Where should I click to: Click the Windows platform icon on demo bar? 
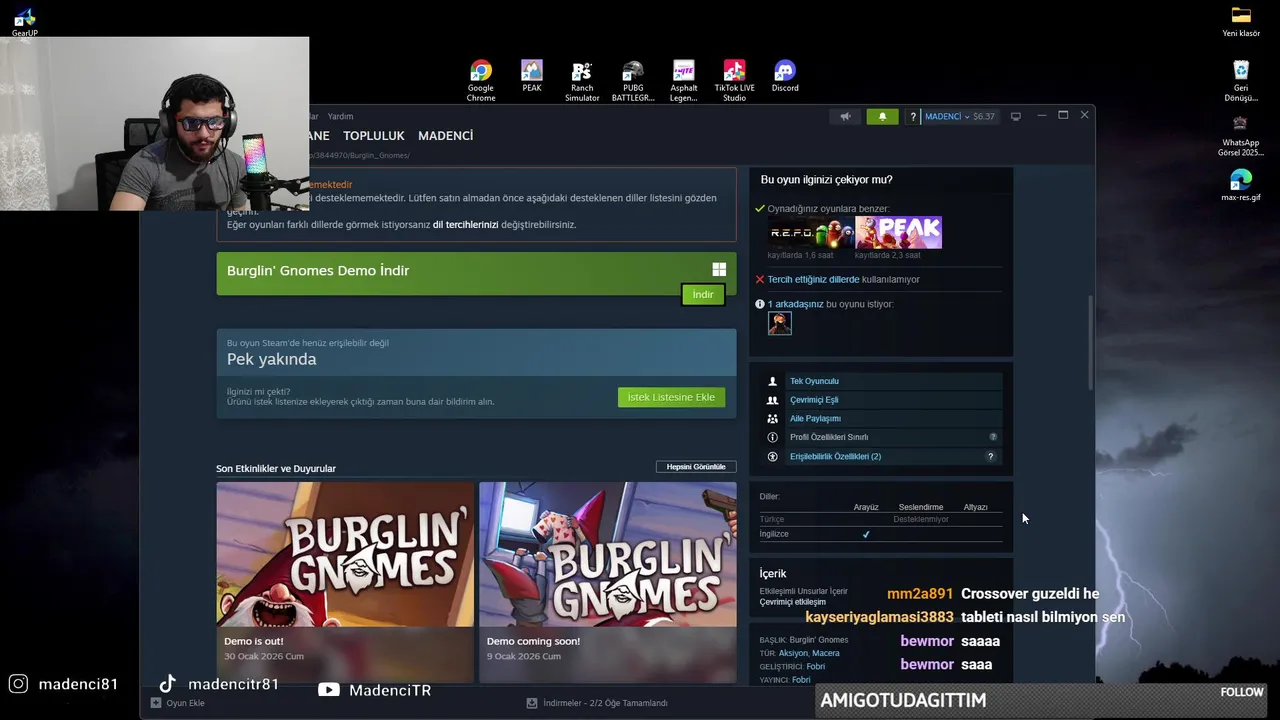(x=718, y=269)
